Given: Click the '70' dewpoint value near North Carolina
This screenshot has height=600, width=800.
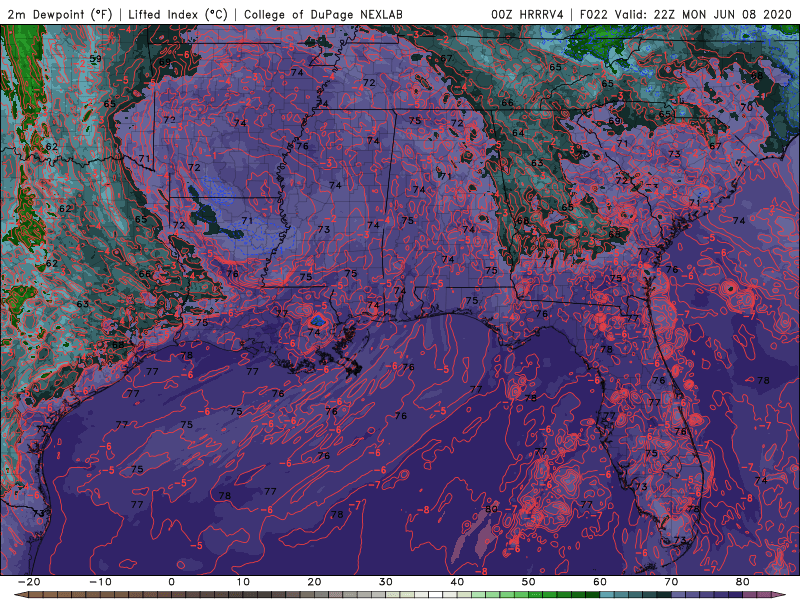Looking at the screenshot, I should coord(746,107).
